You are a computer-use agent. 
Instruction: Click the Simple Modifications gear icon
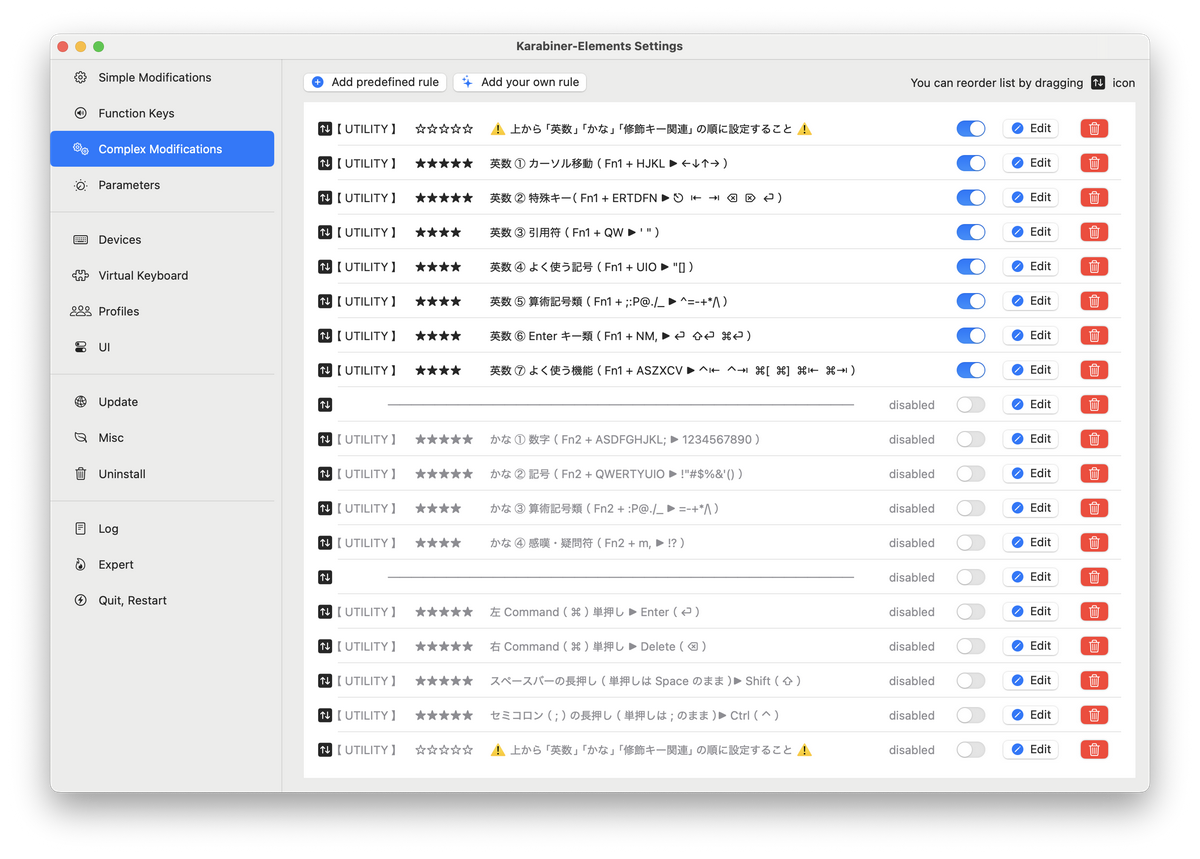tap(81, 77)
